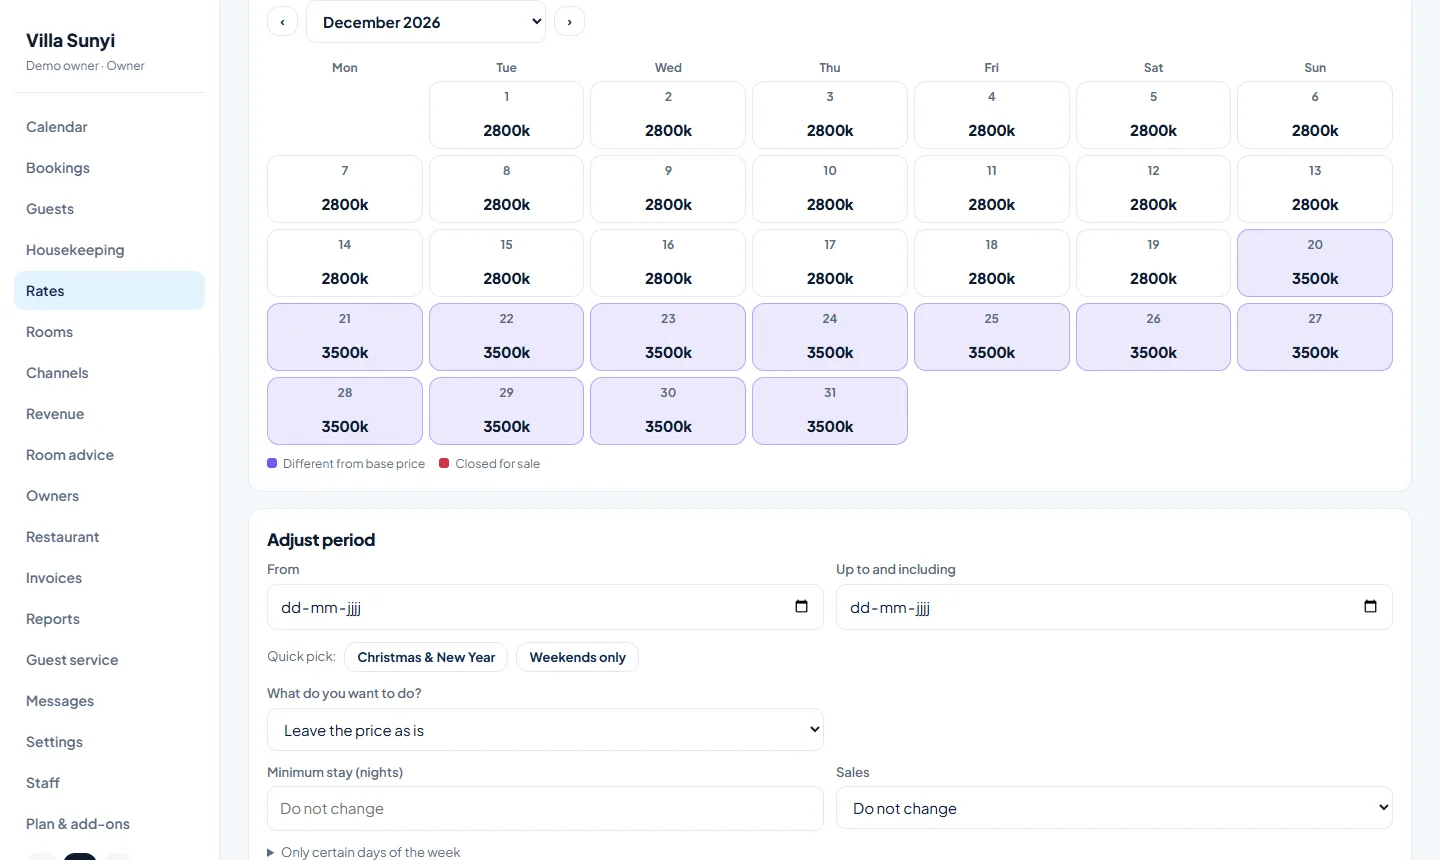
Task: Open the Restaurant page
Action: click(109, 537)
